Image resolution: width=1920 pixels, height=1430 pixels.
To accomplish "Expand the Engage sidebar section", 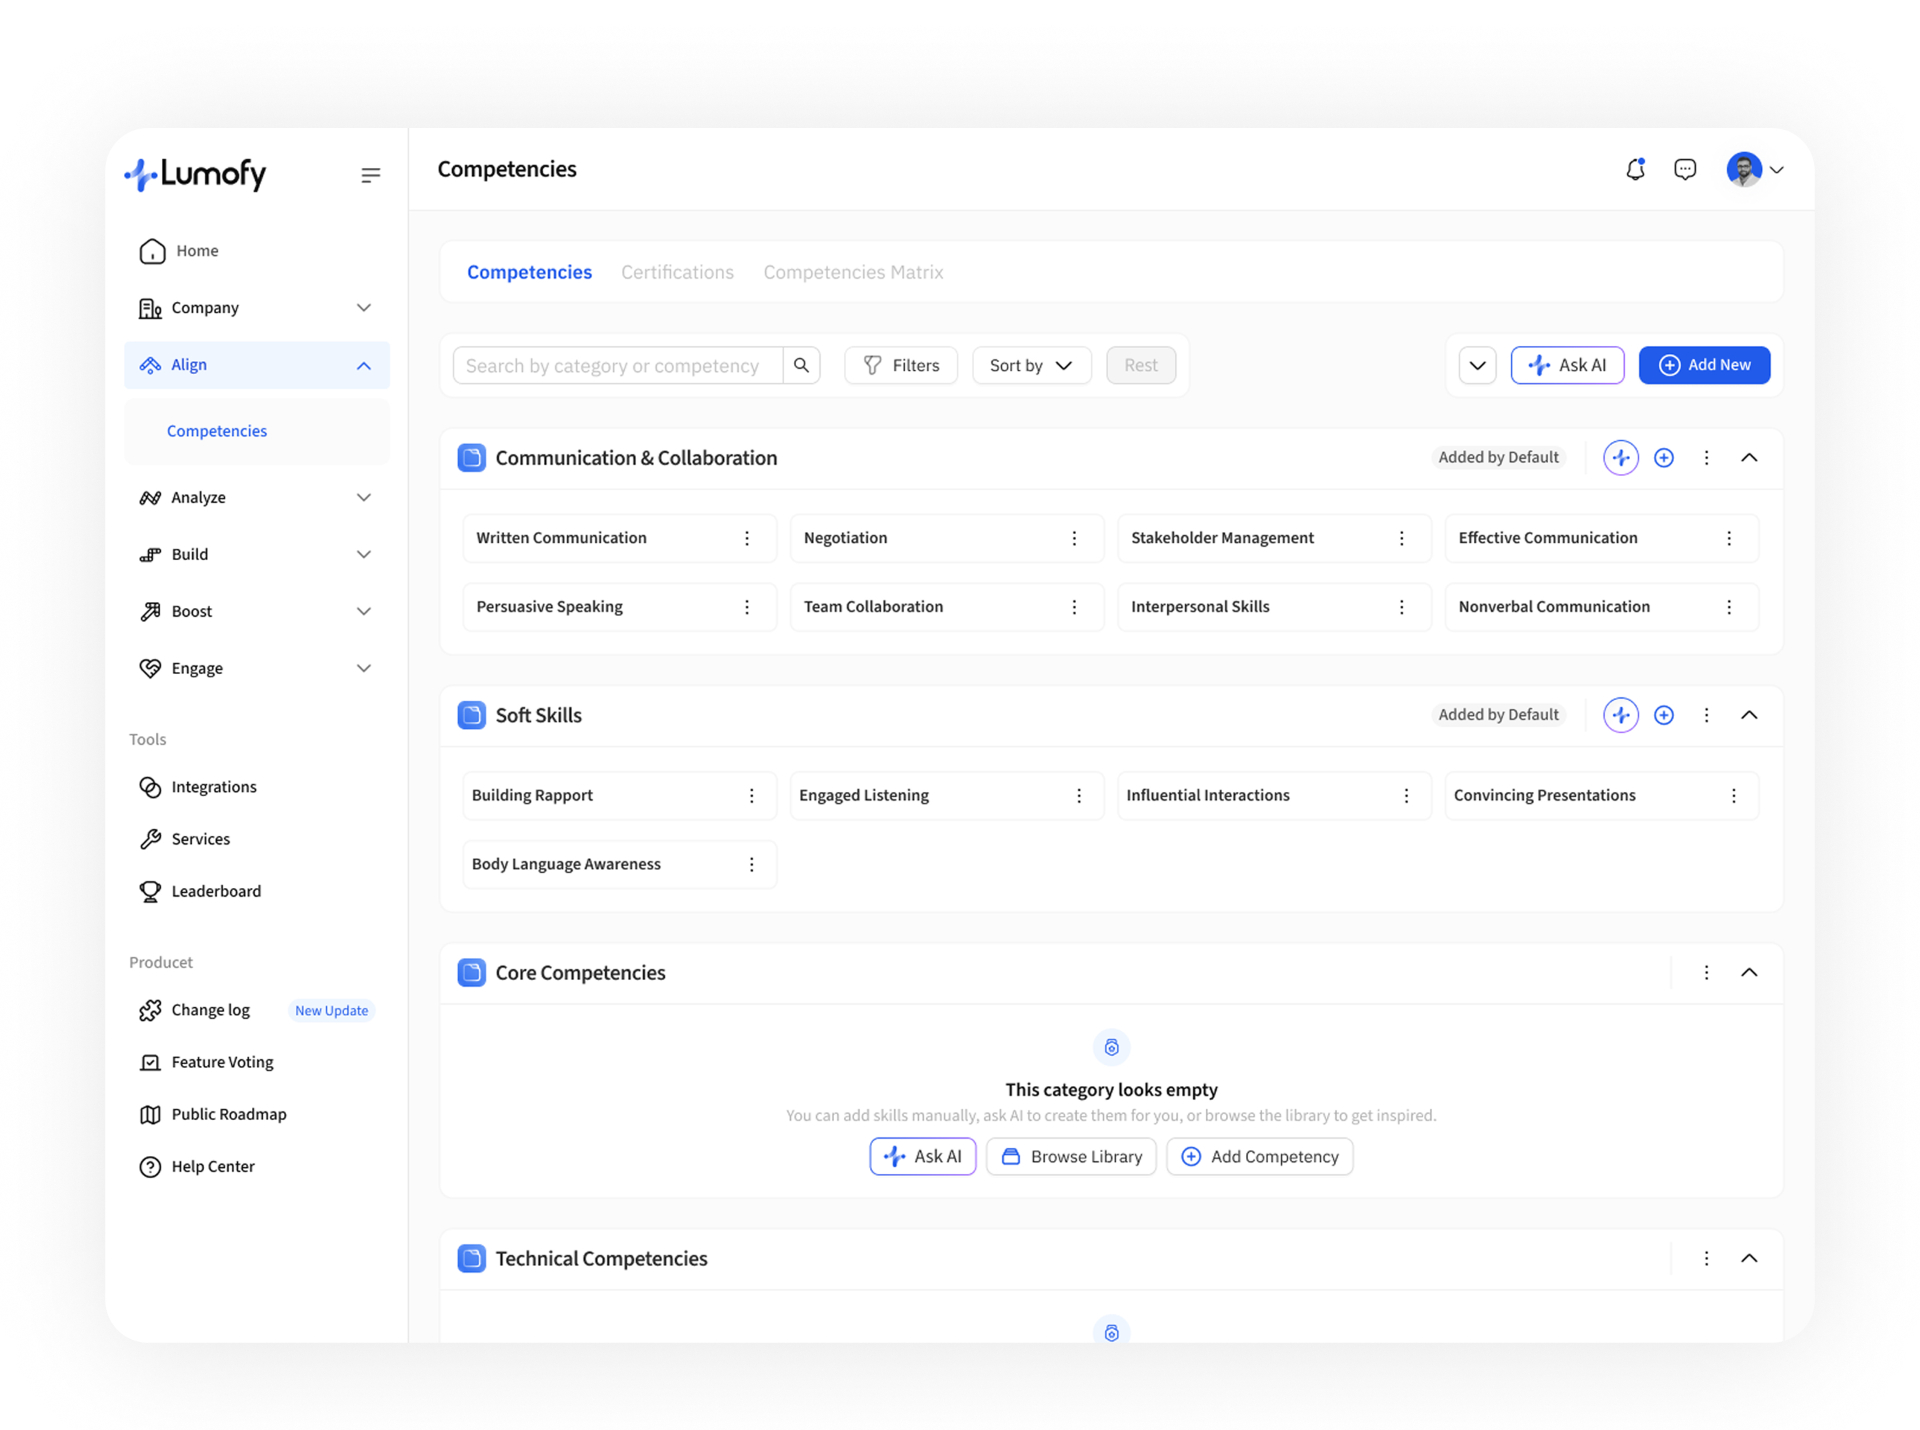I will [364, 668].
